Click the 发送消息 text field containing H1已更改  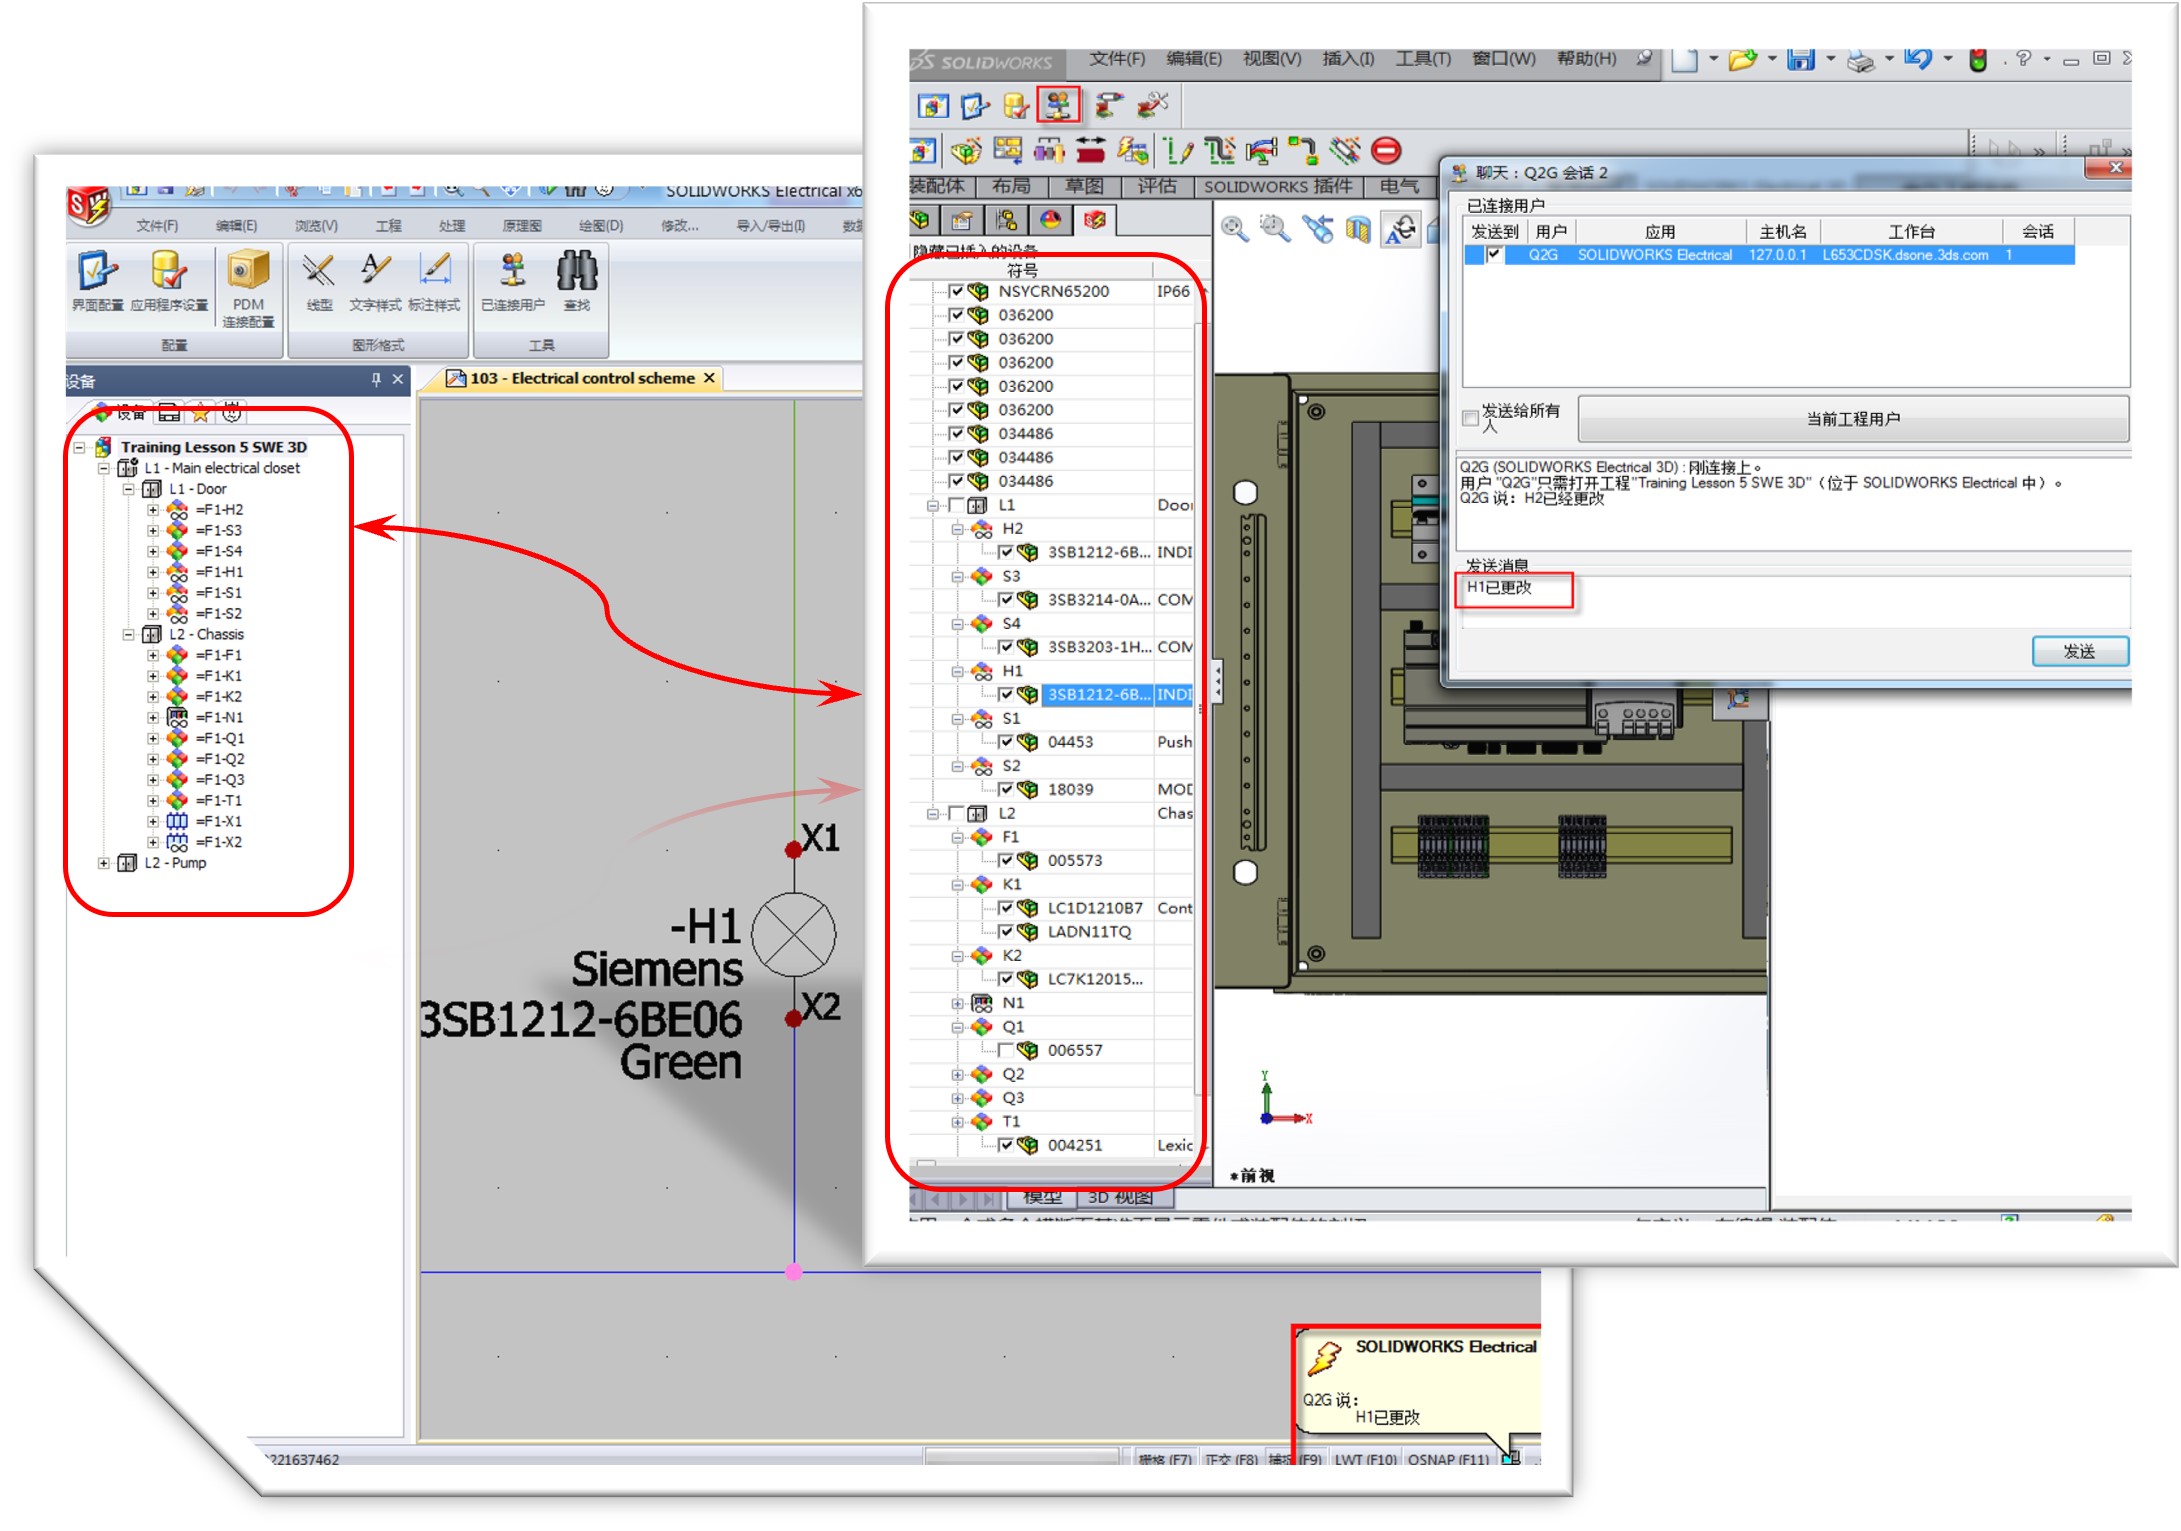pos(1794,600)
